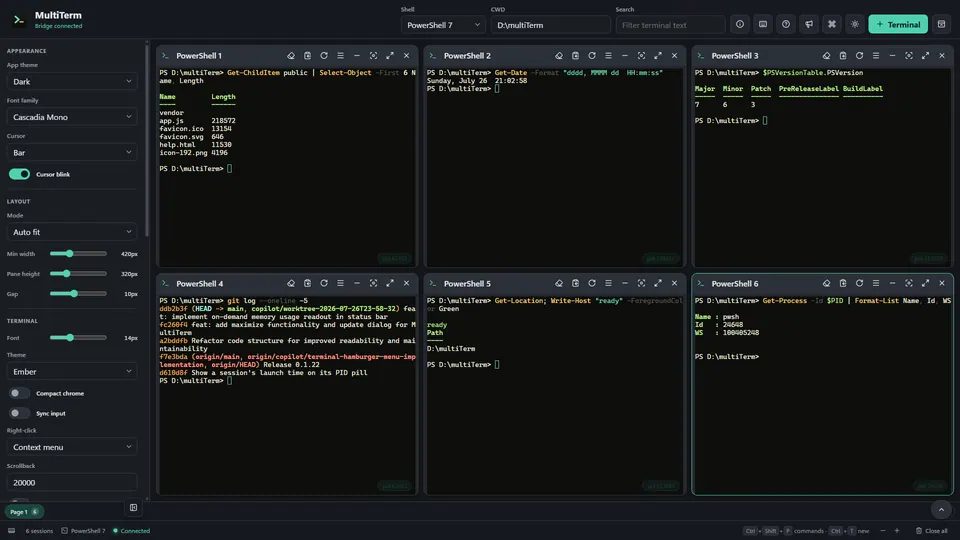Open the help question-mark icon in top toolbar
The image size is (960, 540).
coord(786,24)
